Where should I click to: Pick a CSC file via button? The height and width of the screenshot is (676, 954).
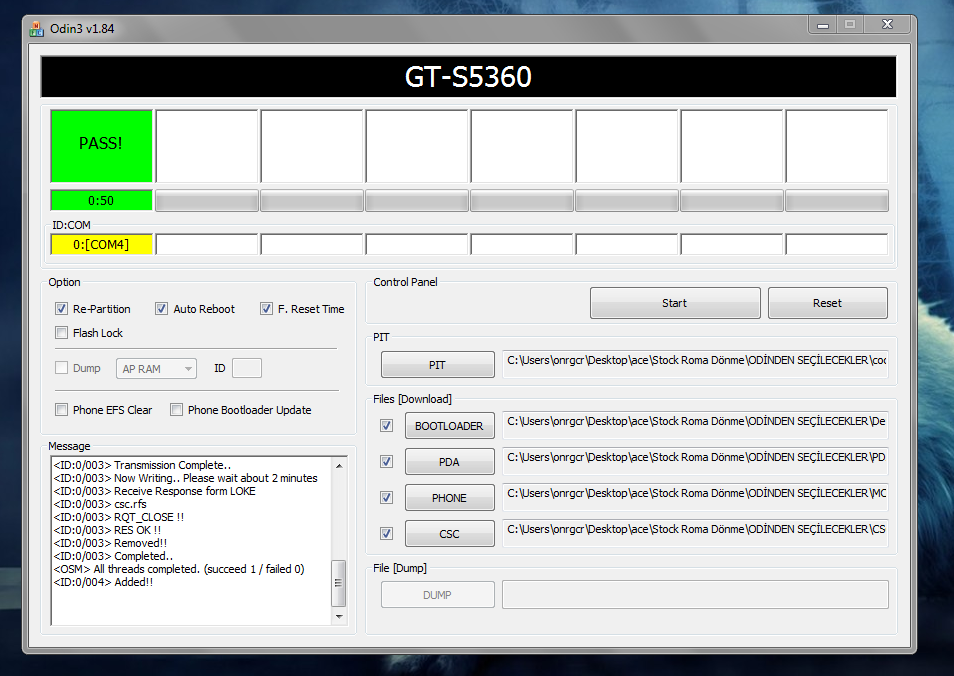[x=450, y=533]
